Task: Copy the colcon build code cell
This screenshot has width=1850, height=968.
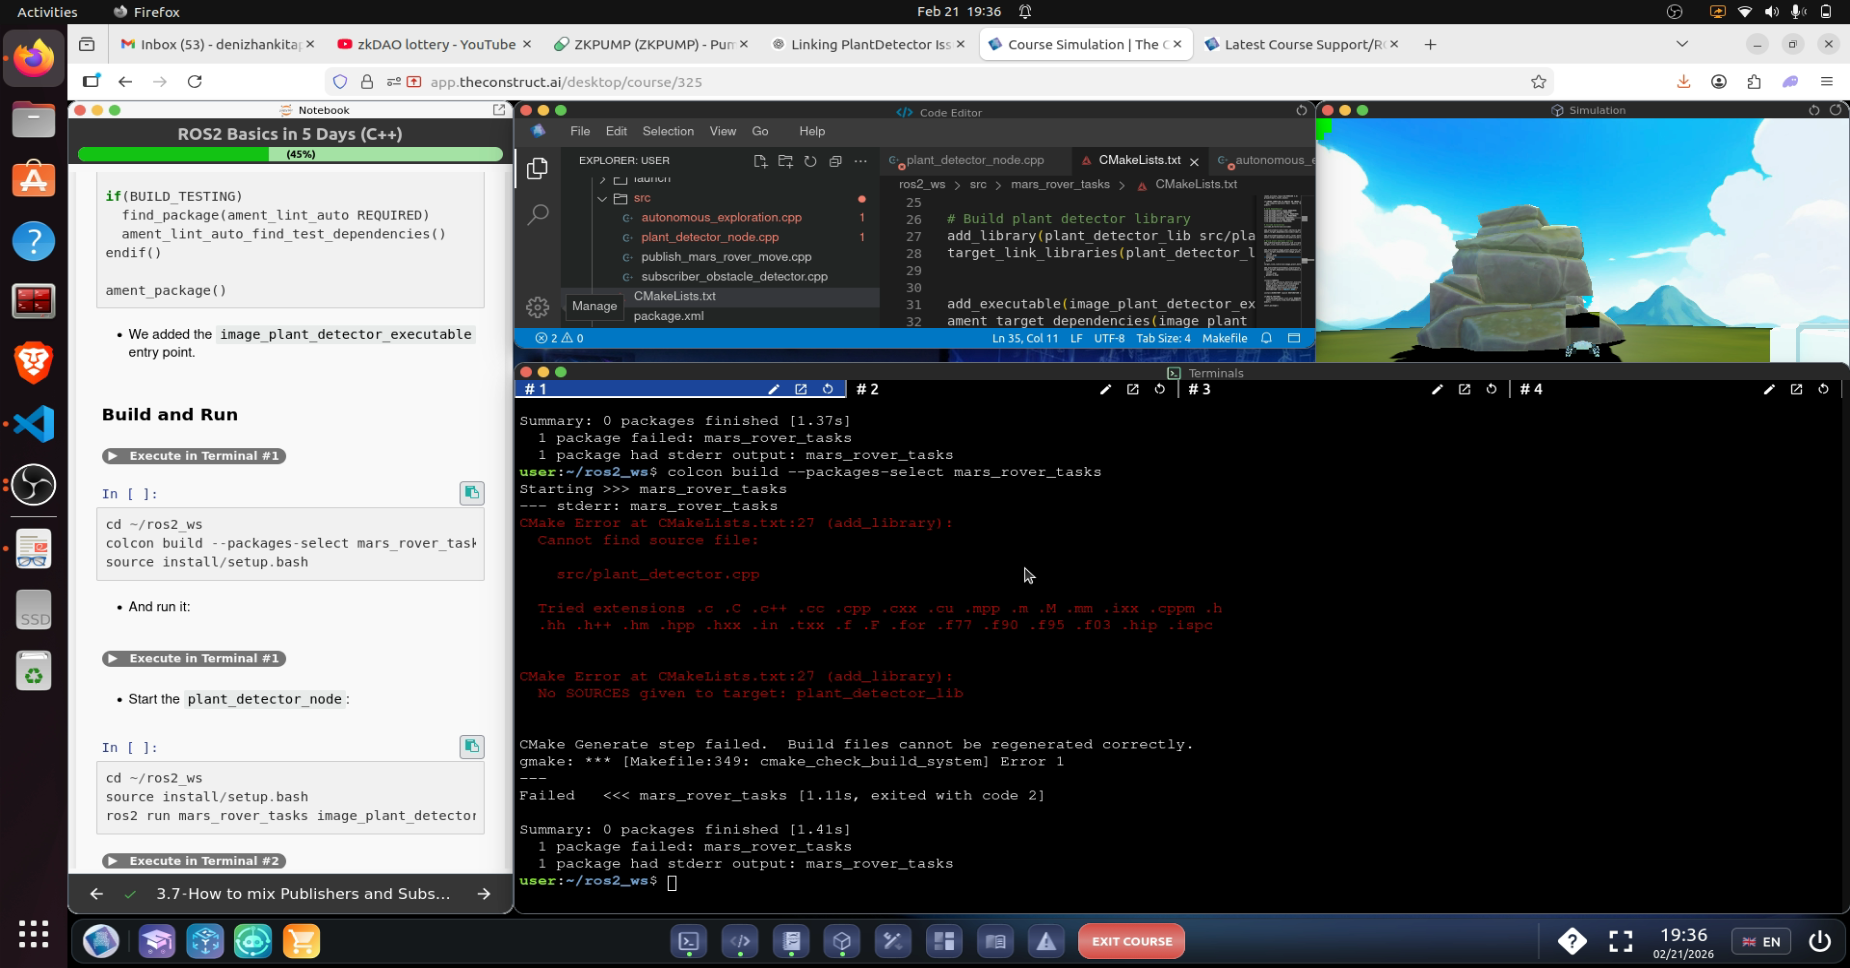Action: coord(471,493)
